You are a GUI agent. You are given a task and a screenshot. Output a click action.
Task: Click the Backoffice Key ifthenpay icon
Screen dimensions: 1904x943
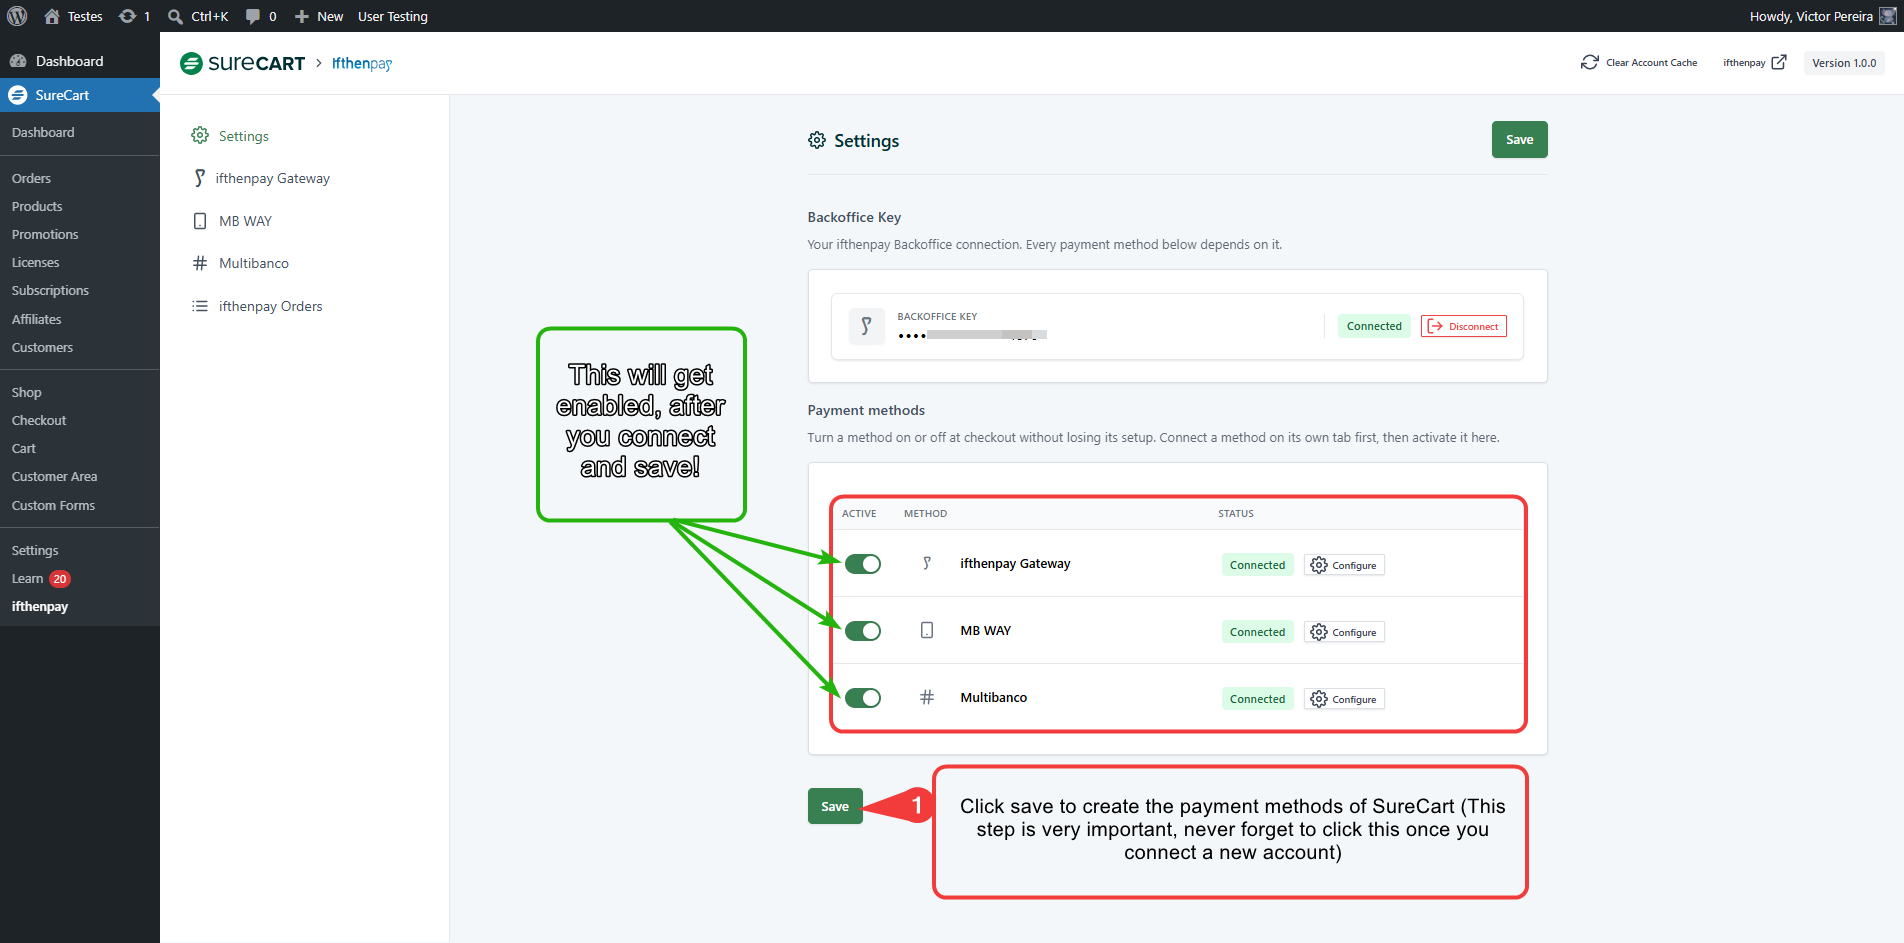click(x=866, y=326)
